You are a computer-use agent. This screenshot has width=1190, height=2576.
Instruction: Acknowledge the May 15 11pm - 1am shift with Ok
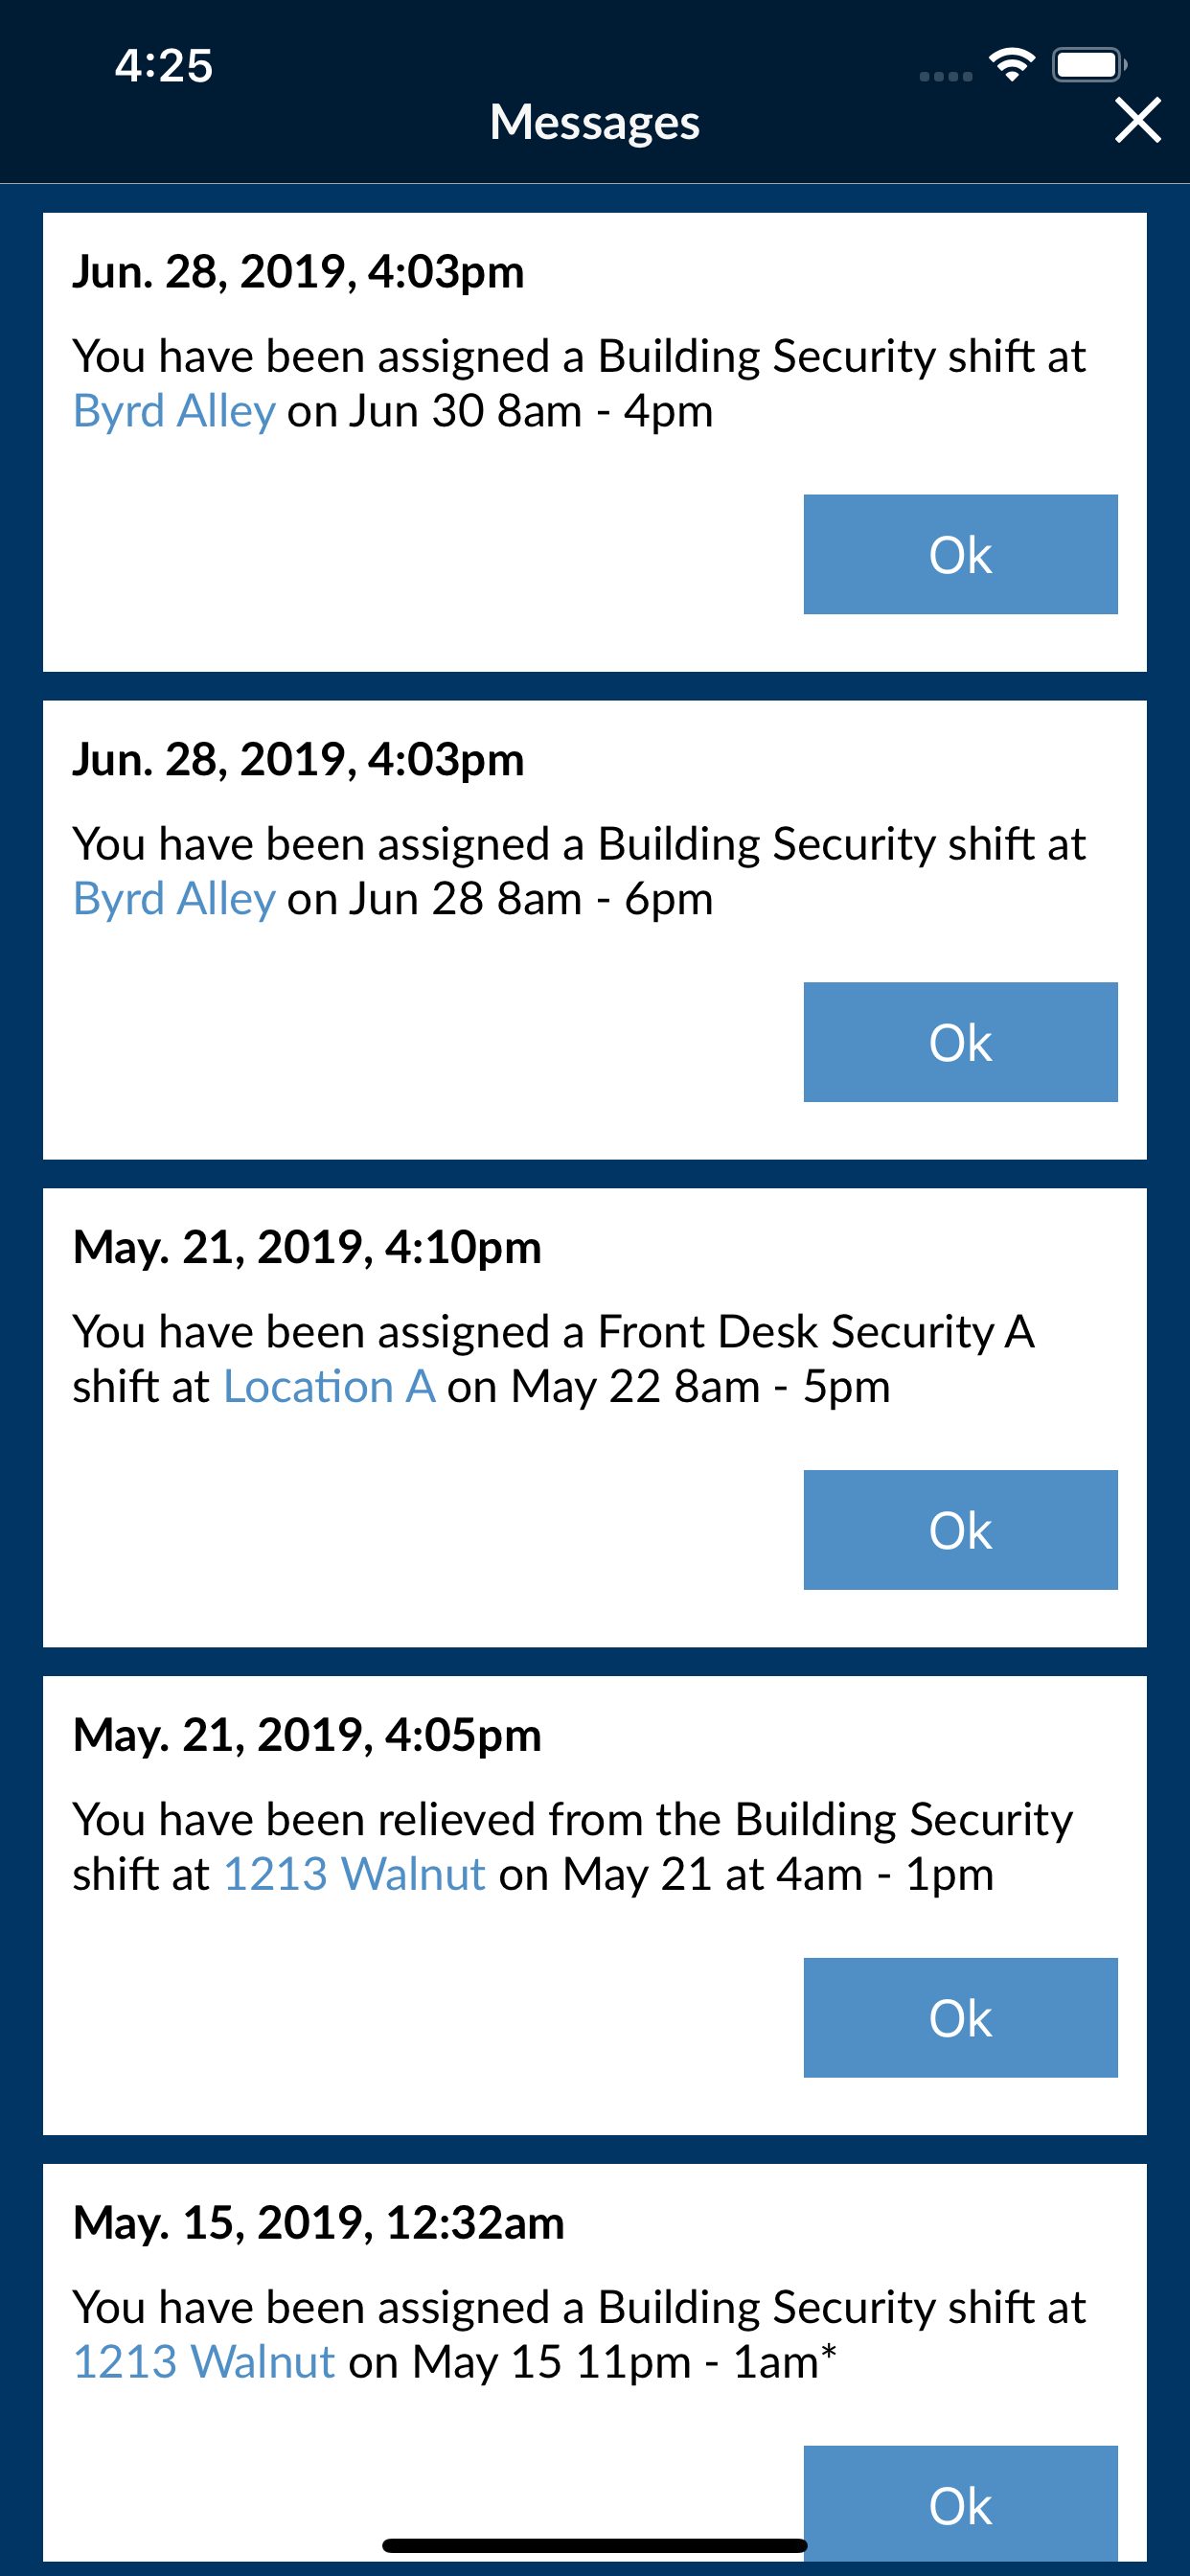click(x=960, y=2504)
